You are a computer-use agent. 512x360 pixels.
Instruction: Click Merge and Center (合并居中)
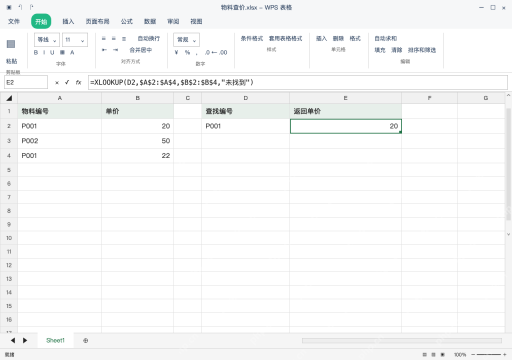[141, 50]
